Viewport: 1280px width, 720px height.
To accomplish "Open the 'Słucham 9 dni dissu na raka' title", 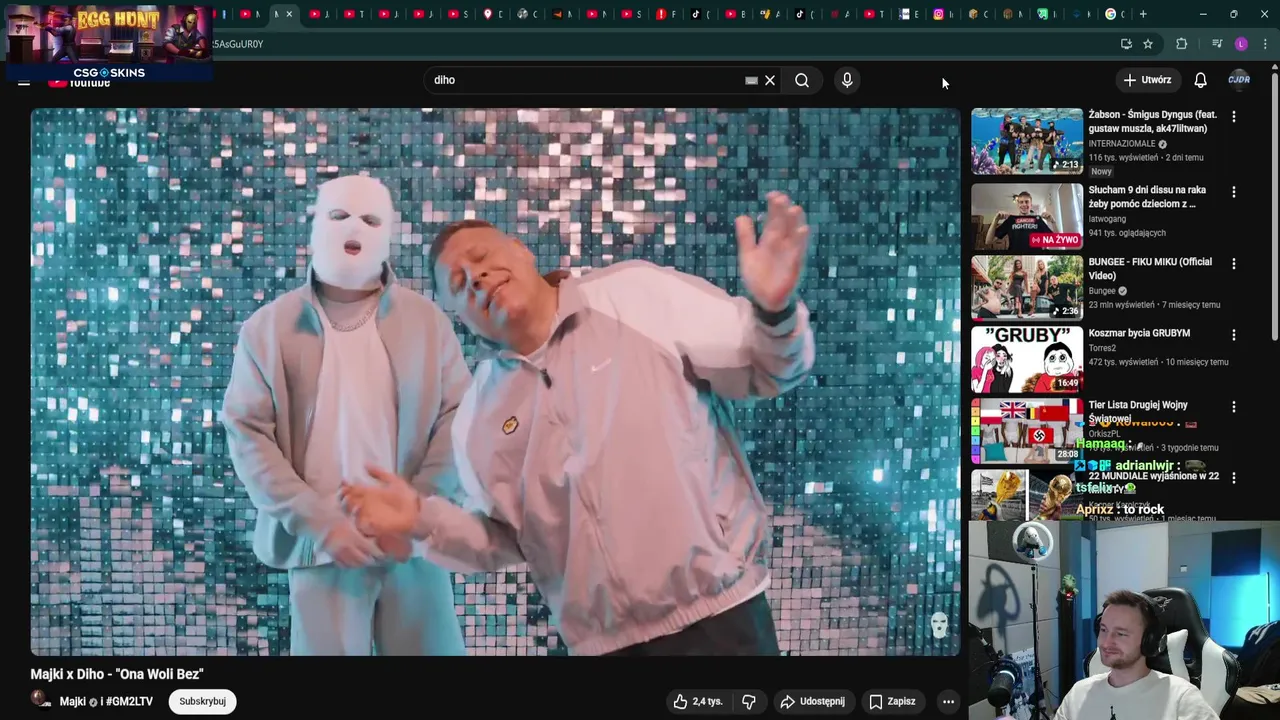I will tap(1147, 197).
